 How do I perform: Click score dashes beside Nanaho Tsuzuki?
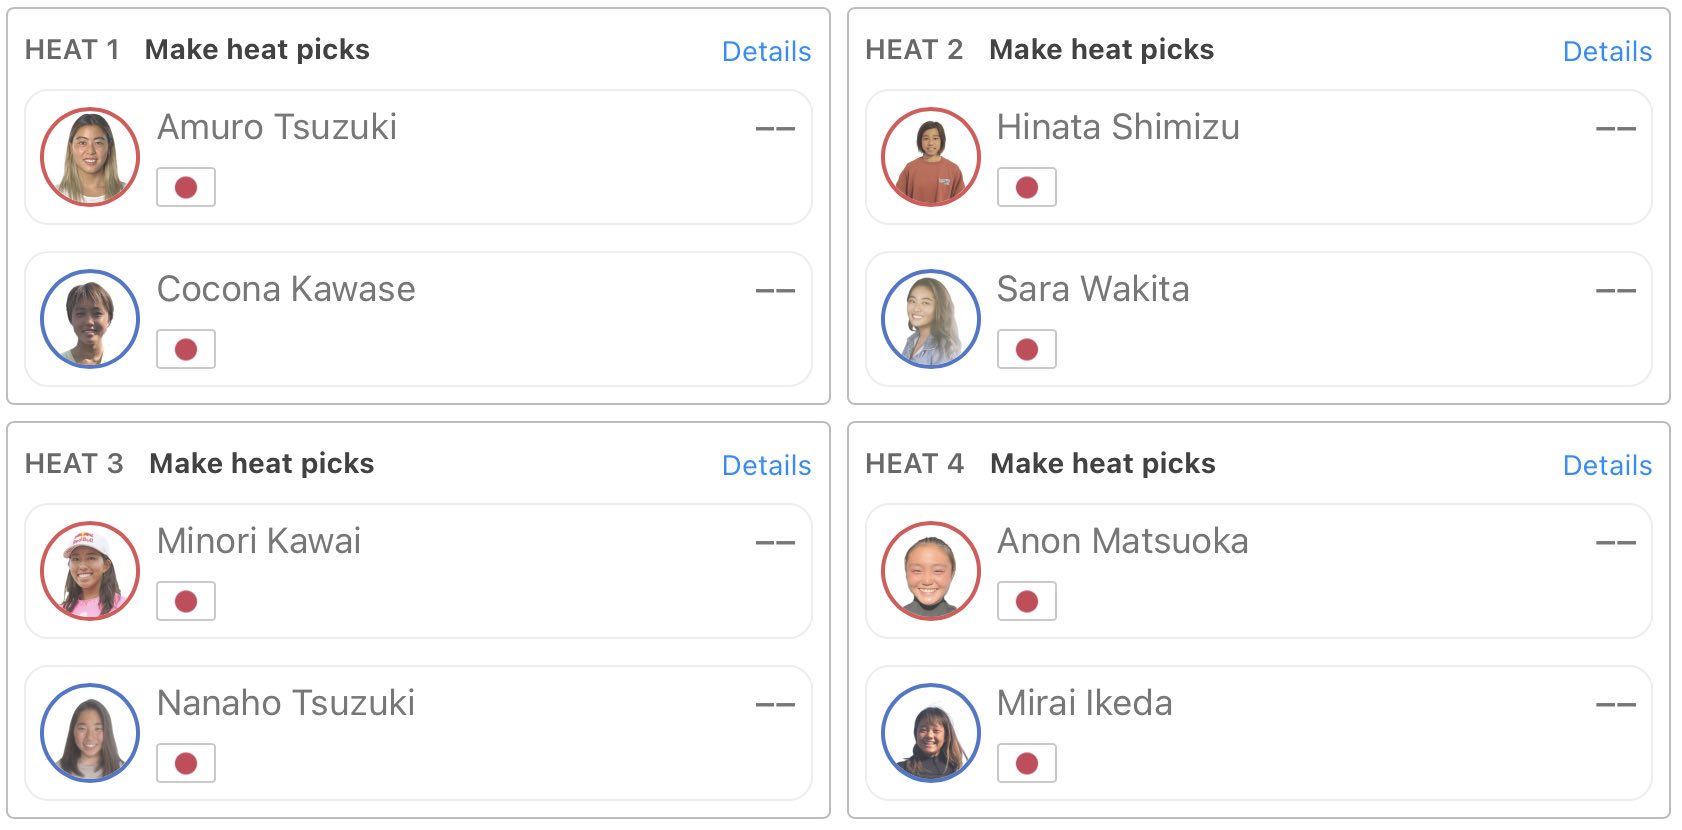tap(775, 705)
